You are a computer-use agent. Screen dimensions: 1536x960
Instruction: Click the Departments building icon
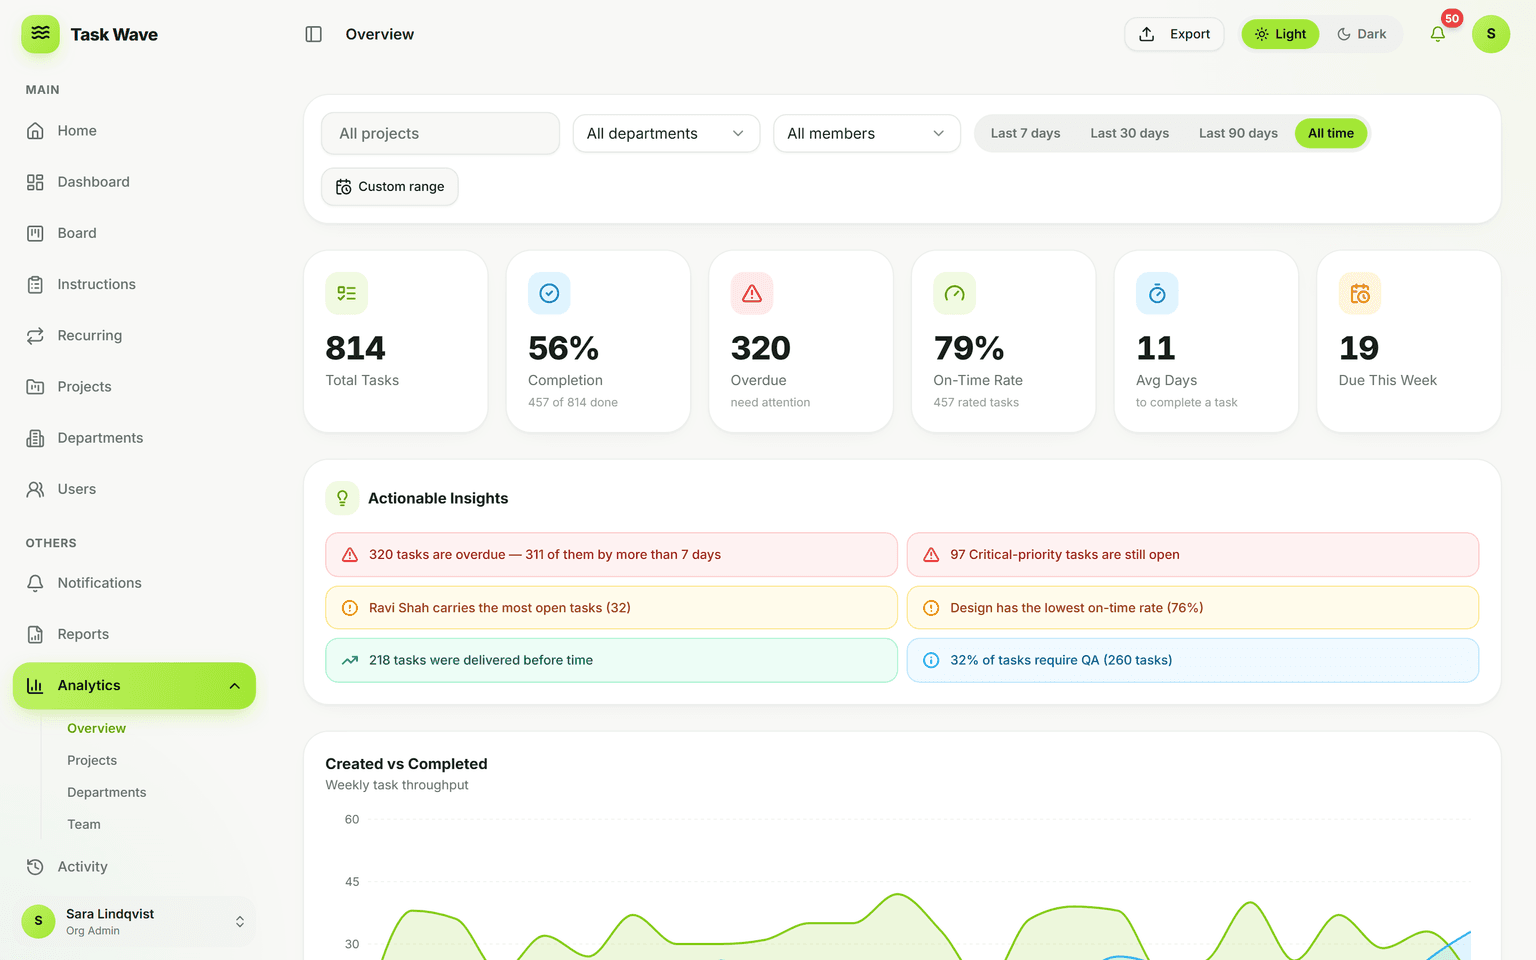(35, 438)
